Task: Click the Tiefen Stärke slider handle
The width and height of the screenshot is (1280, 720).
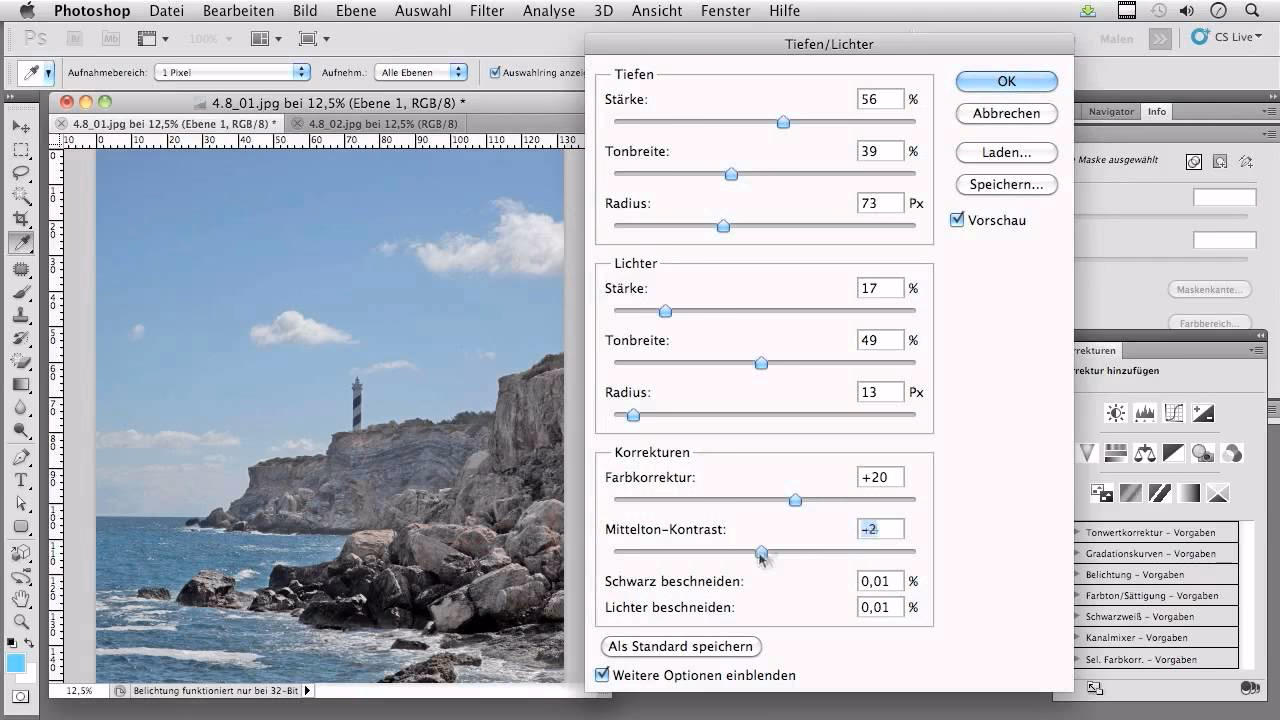Action: tap(783, 122)
